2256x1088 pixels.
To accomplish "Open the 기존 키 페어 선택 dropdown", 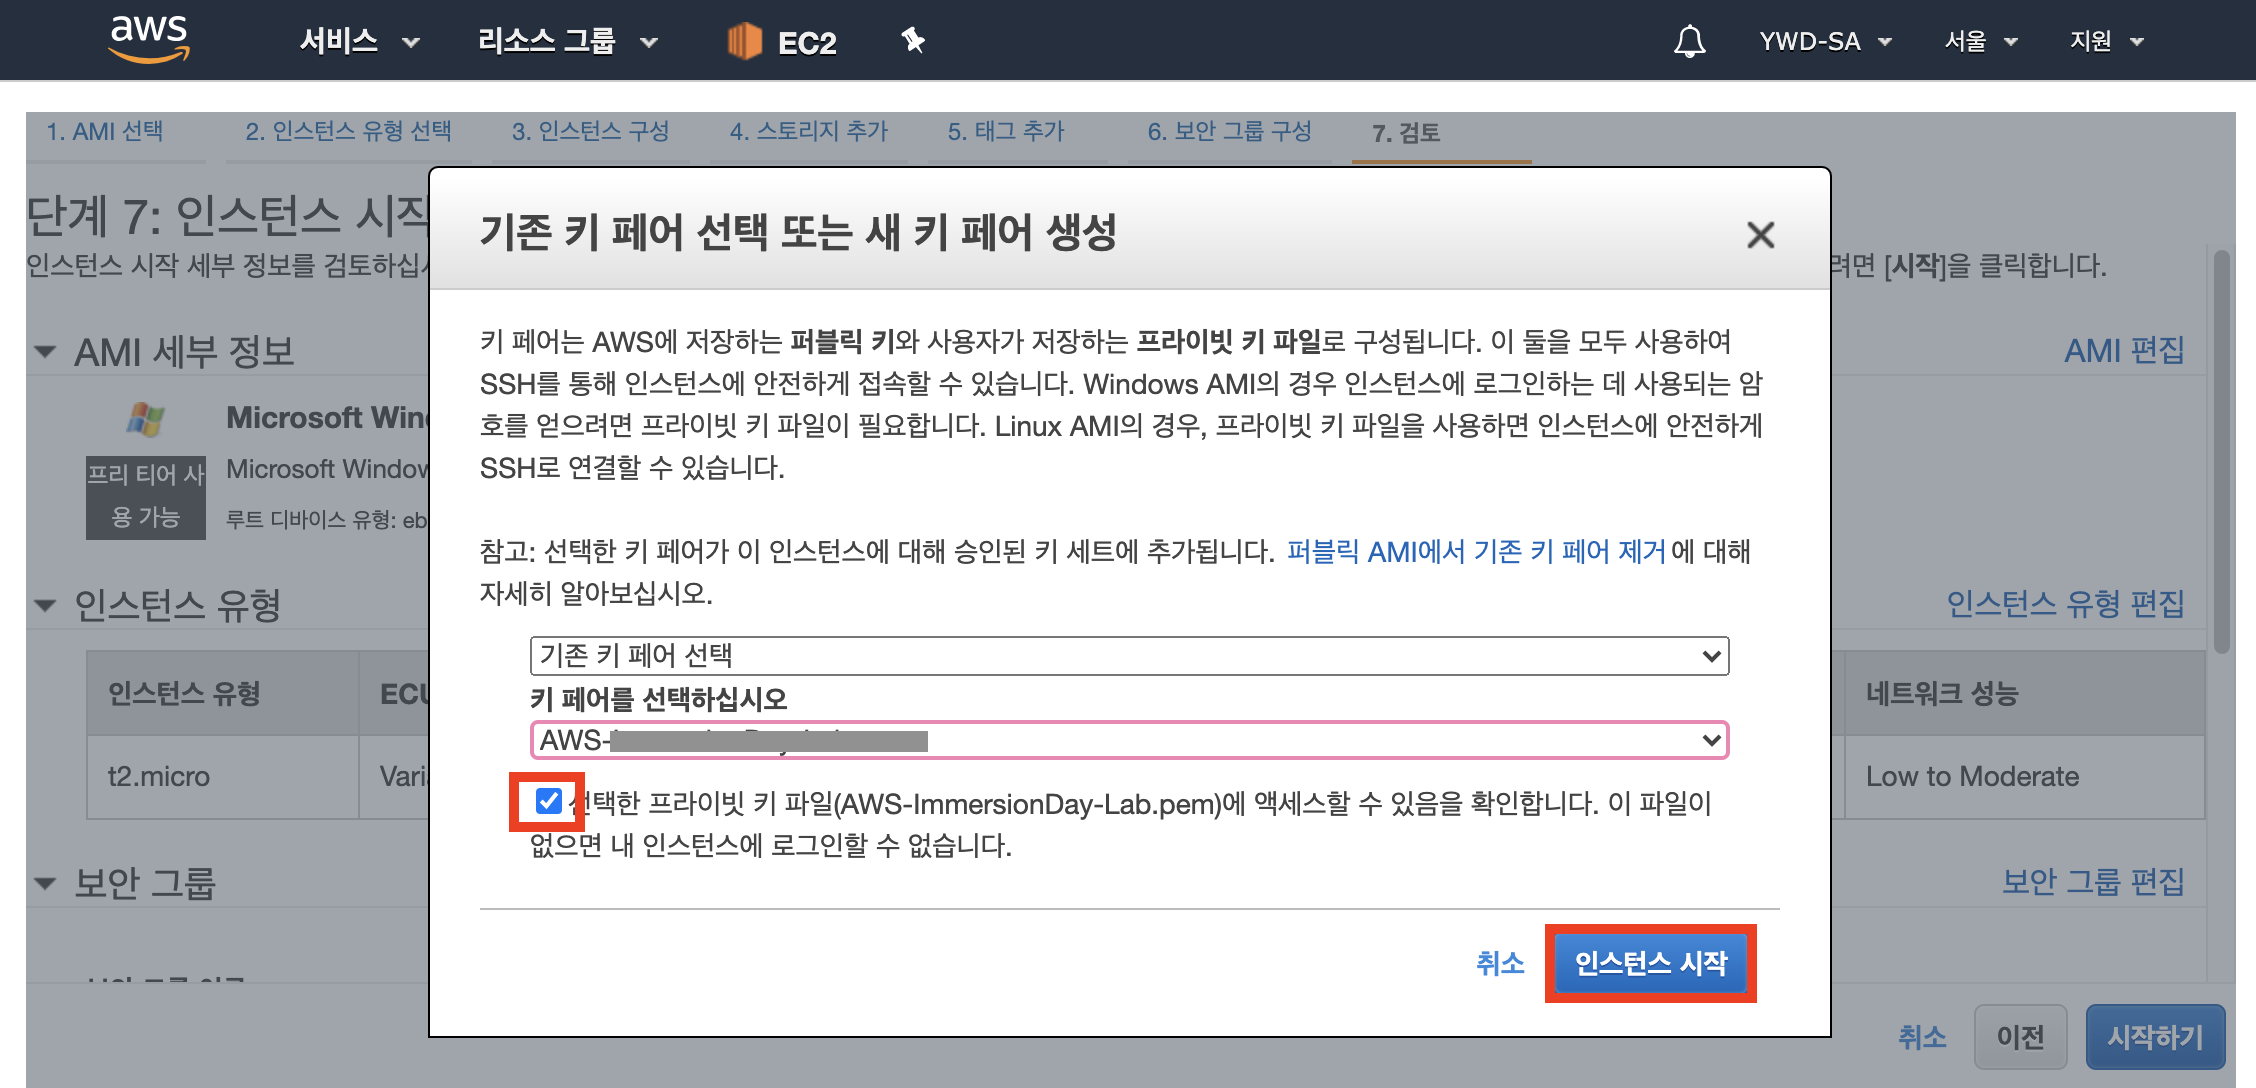I will [x=1128, y=656].
